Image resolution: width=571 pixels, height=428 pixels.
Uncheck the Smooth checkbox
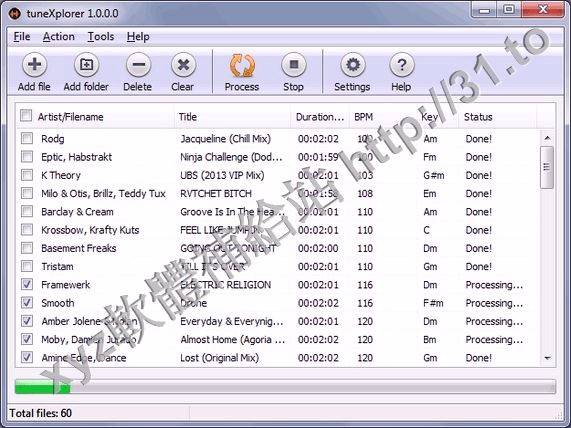tap(27, 303)
